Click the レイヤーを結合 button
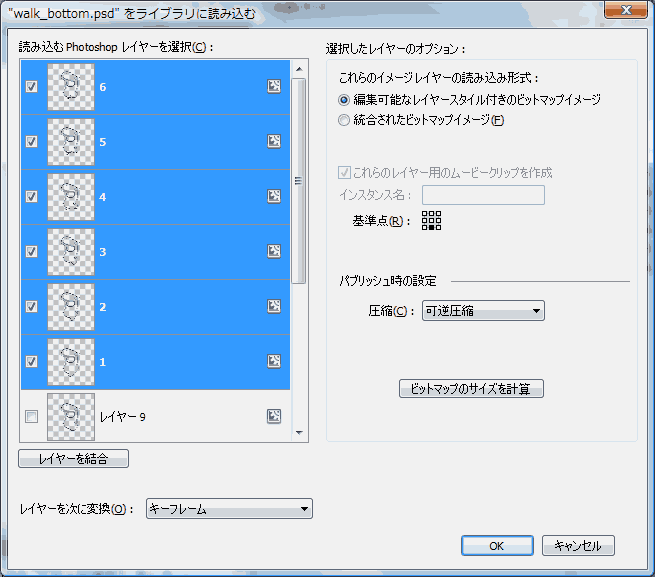Image resolution: width=655 pixels, height=577 pixels. (x=74, y=459)
